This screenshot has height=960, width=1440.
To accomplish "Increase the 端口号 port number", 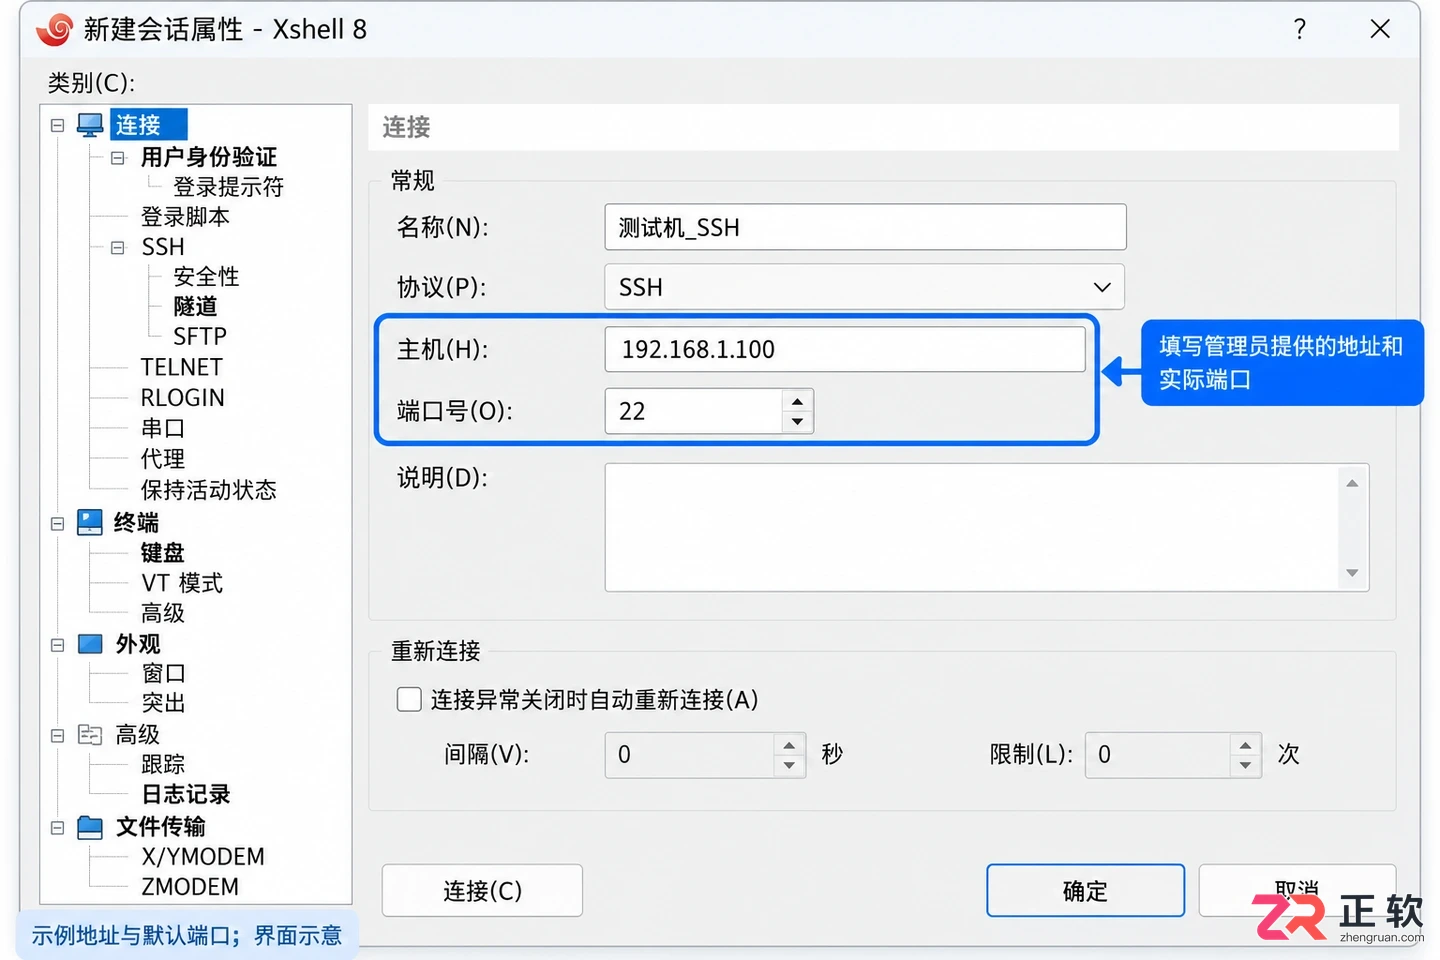I will click(x=797, y=402).
